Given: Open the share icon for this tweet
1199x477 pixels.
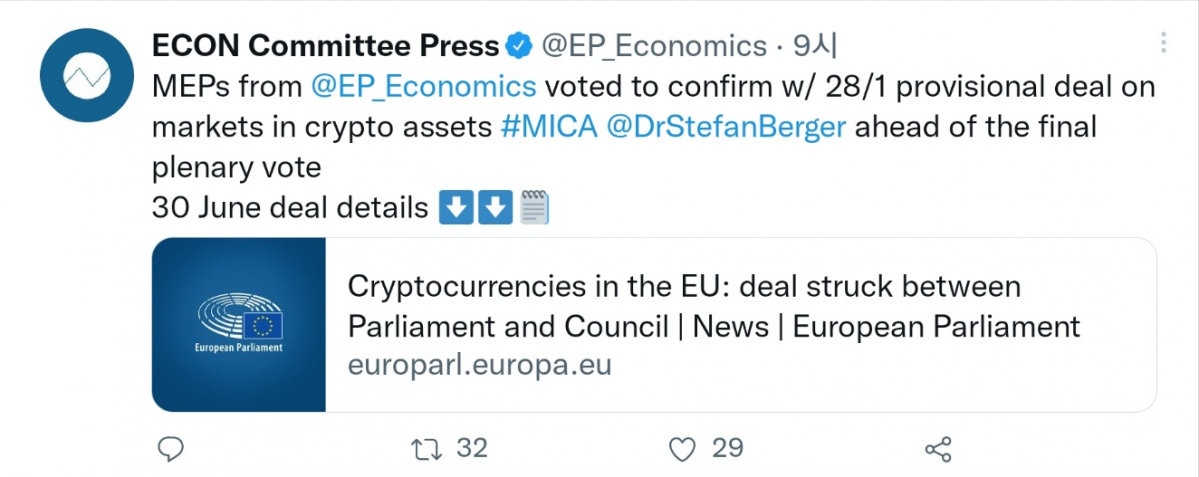Looking at the screenshot, I should (938, 449).
